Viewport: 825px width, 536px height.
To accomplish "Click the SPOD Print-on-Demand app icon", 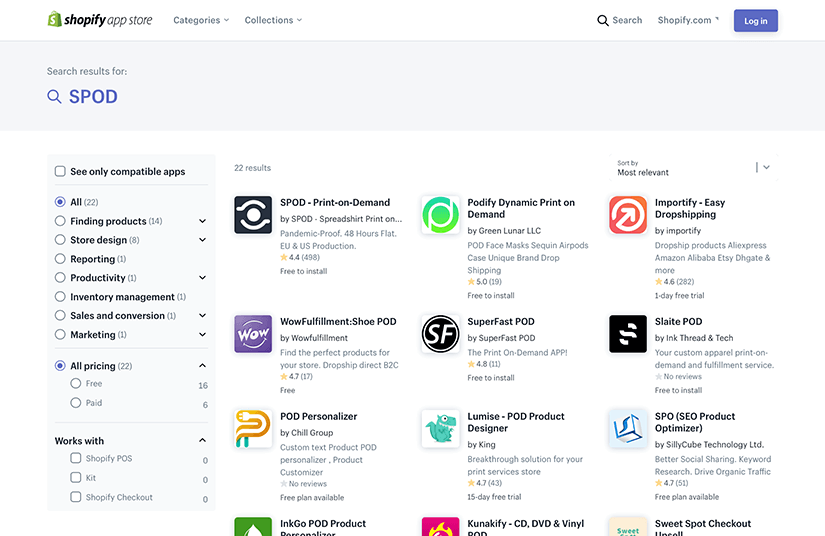I will coord(253,215).
